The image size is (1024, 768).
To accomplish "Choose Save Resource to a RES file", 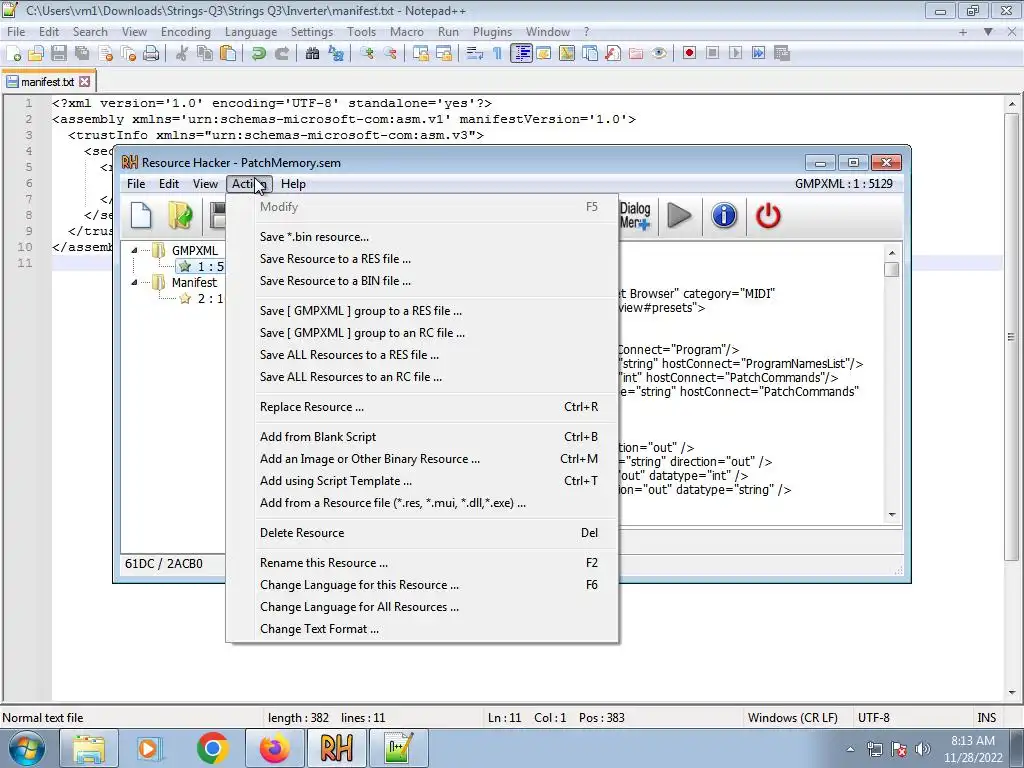I will [x=423, y=259].
